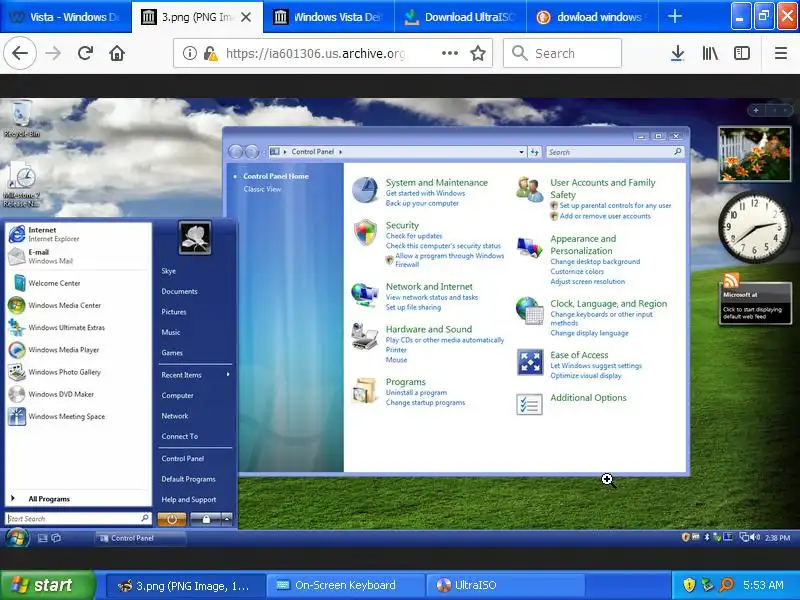This screenshot has height=600, width=800.
Task: Go back to the previous page in Firefox
Action: click(x=20, y=53)
